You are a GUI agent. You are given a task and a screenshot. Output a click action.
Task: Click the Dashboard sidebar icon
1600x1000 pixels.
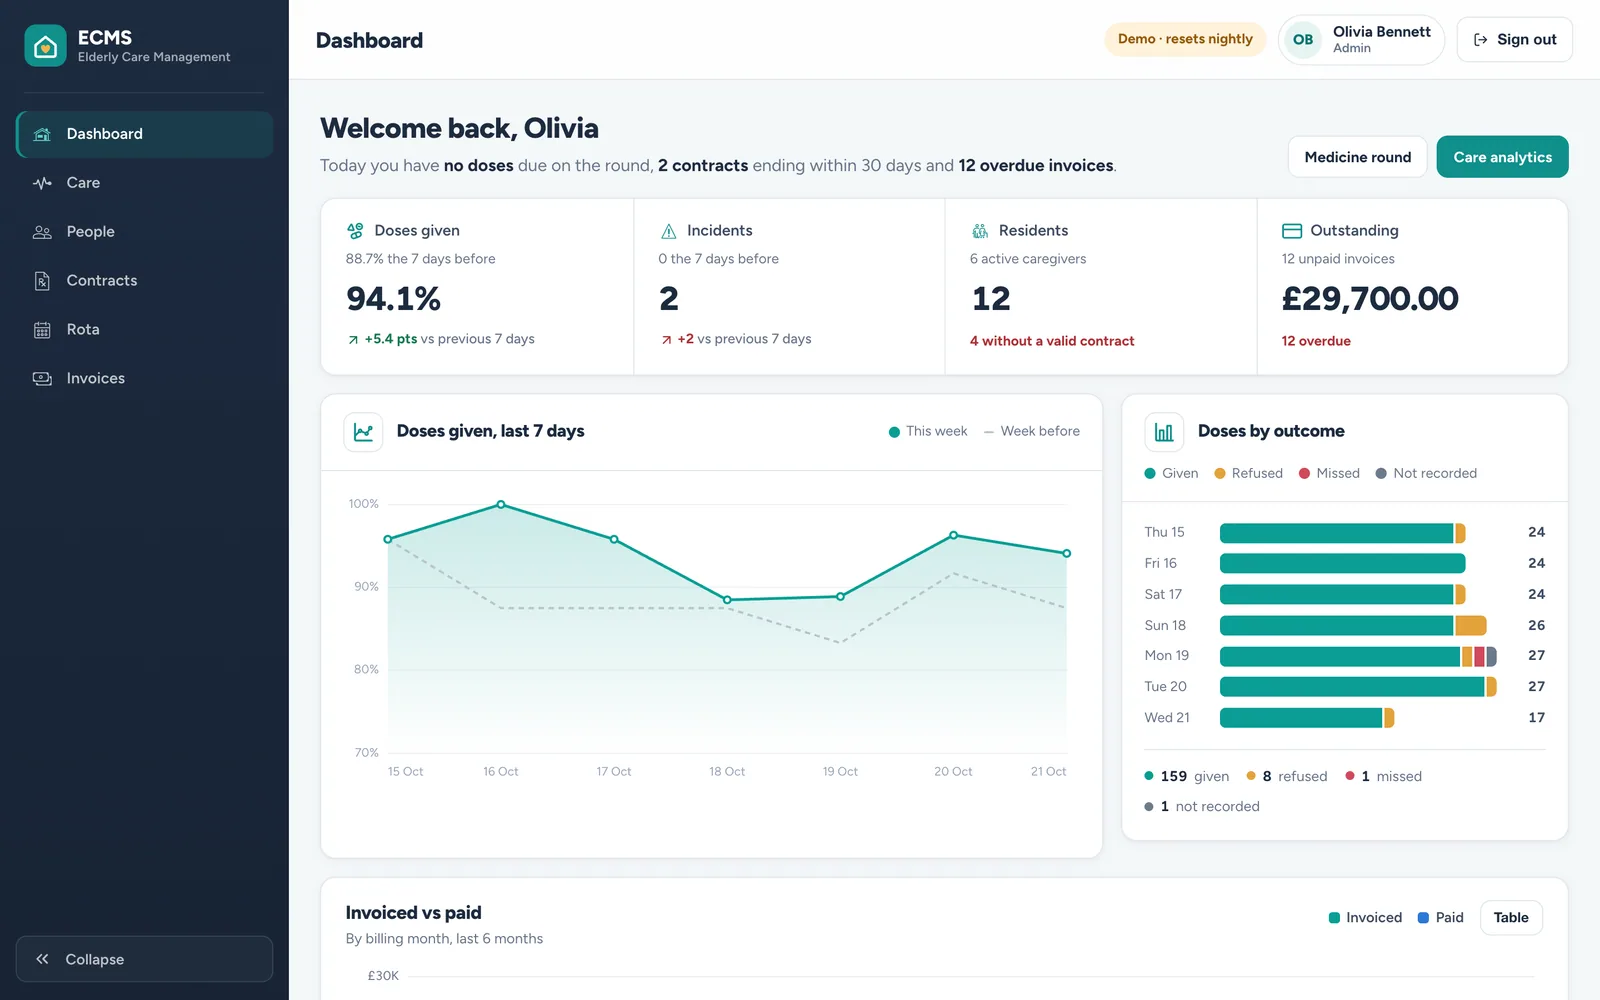click(x=42, y=134)
